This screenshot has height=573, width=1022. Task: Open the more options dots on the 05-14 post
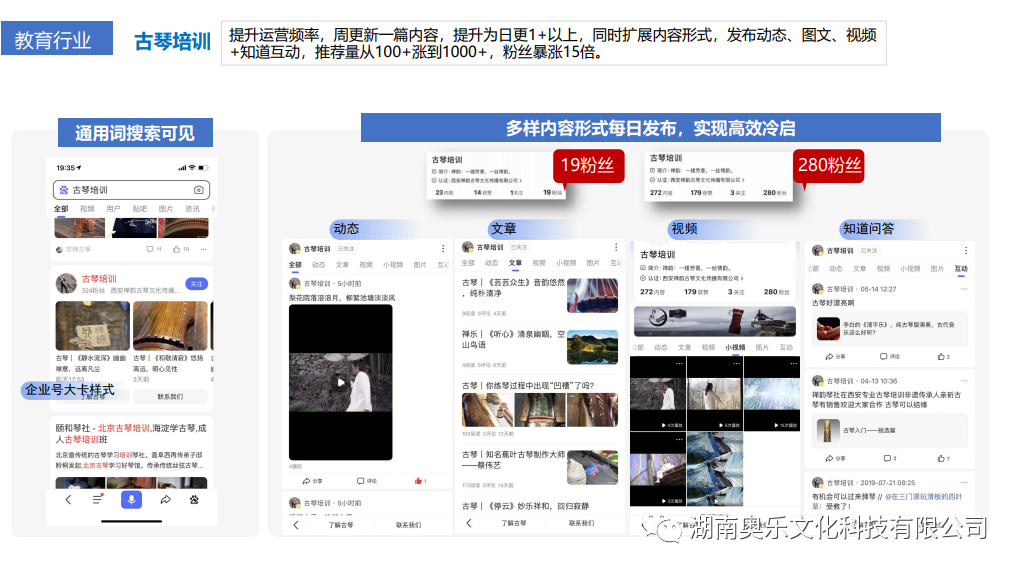click(964, 289)
